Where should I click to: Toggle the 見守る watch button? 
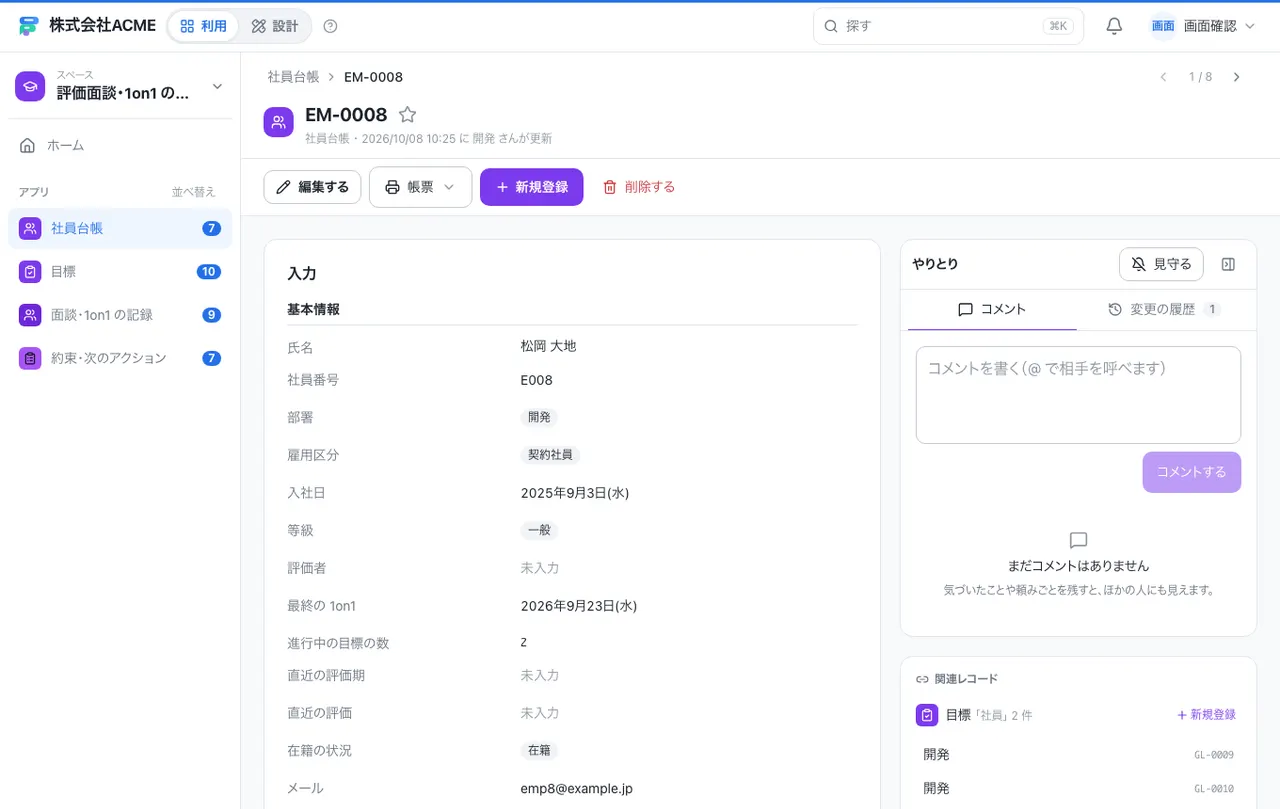tap(1161, 264)
